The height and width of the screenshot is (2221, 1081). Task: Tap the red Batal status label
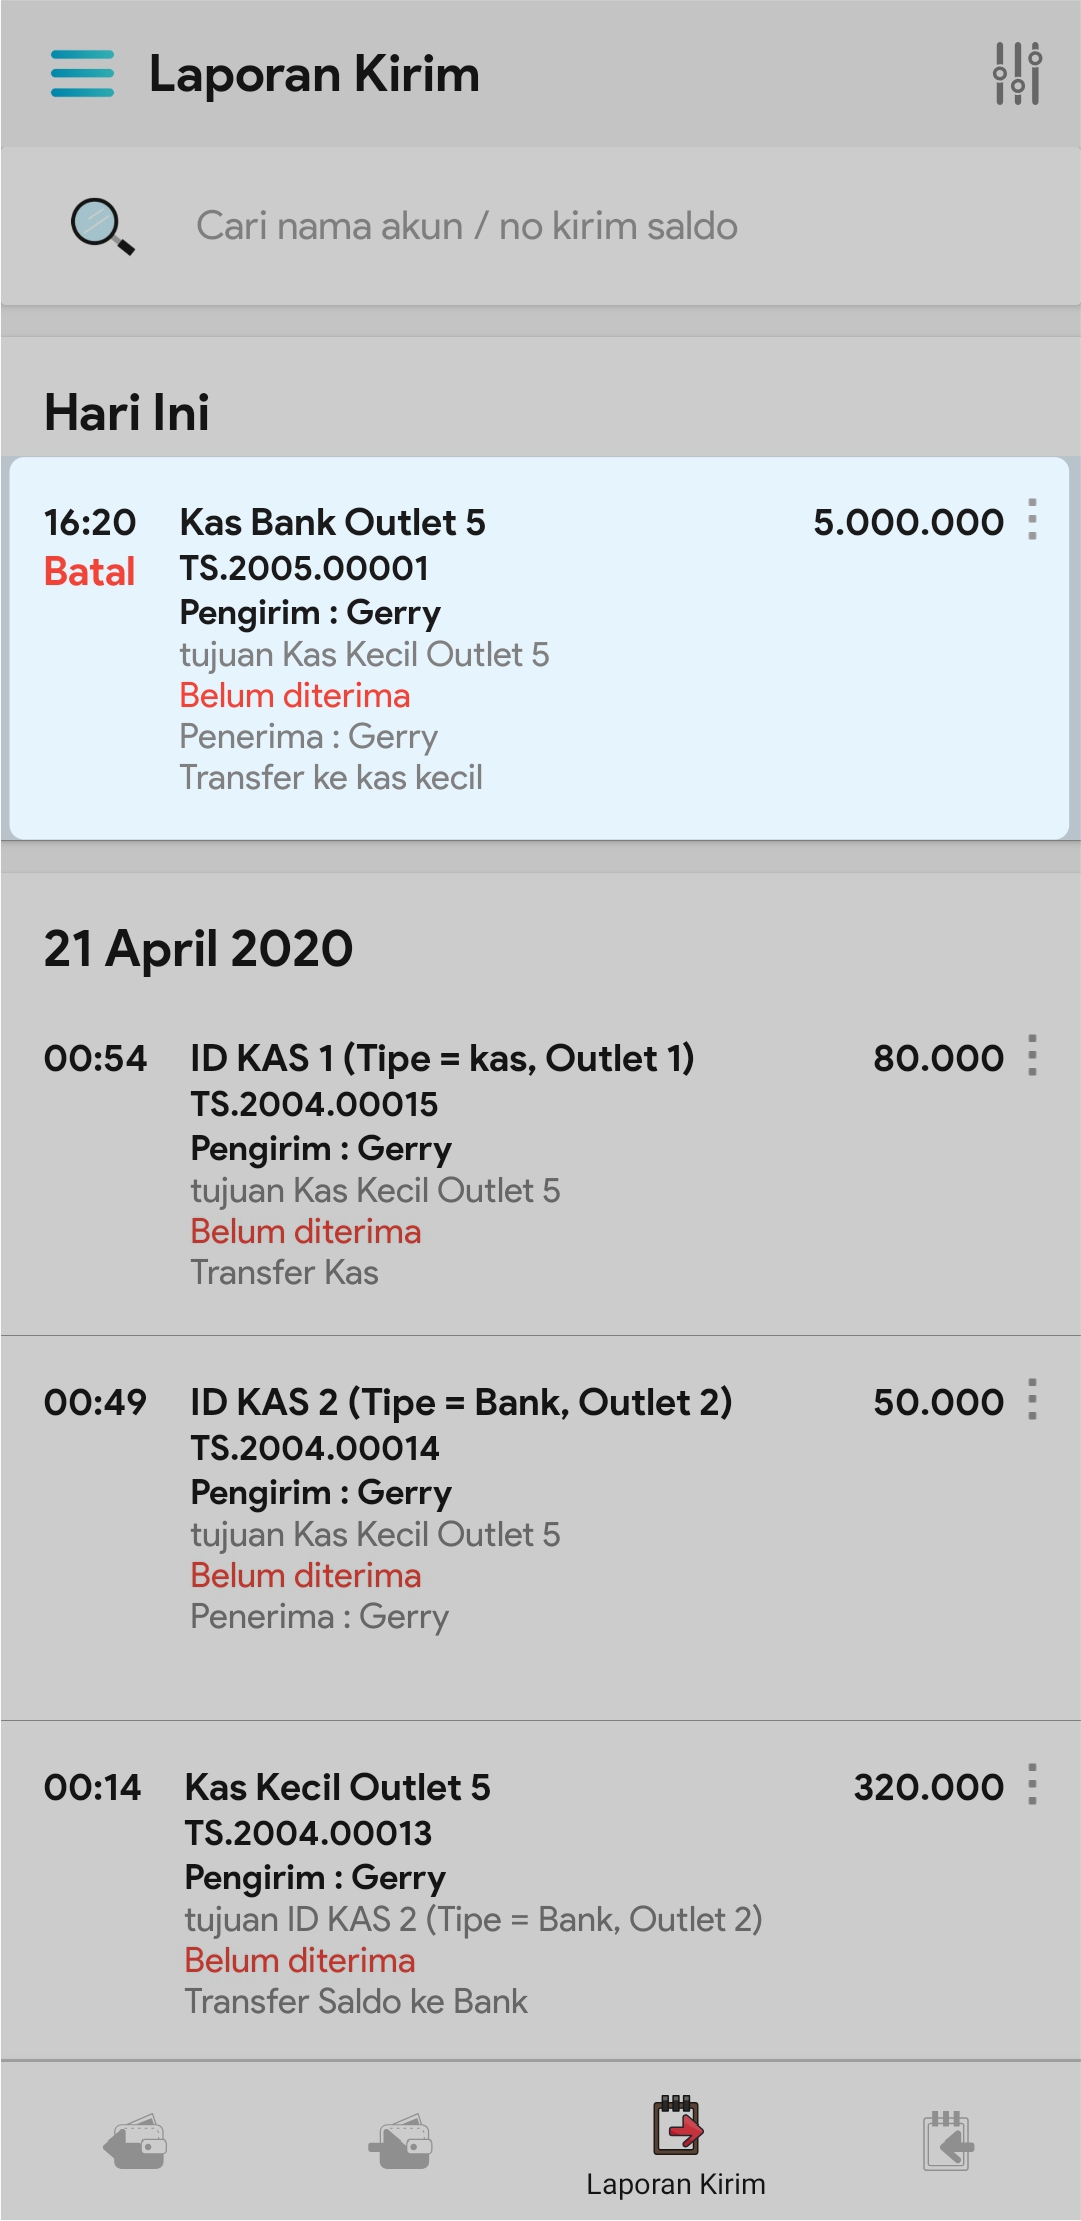pos(89,572)
